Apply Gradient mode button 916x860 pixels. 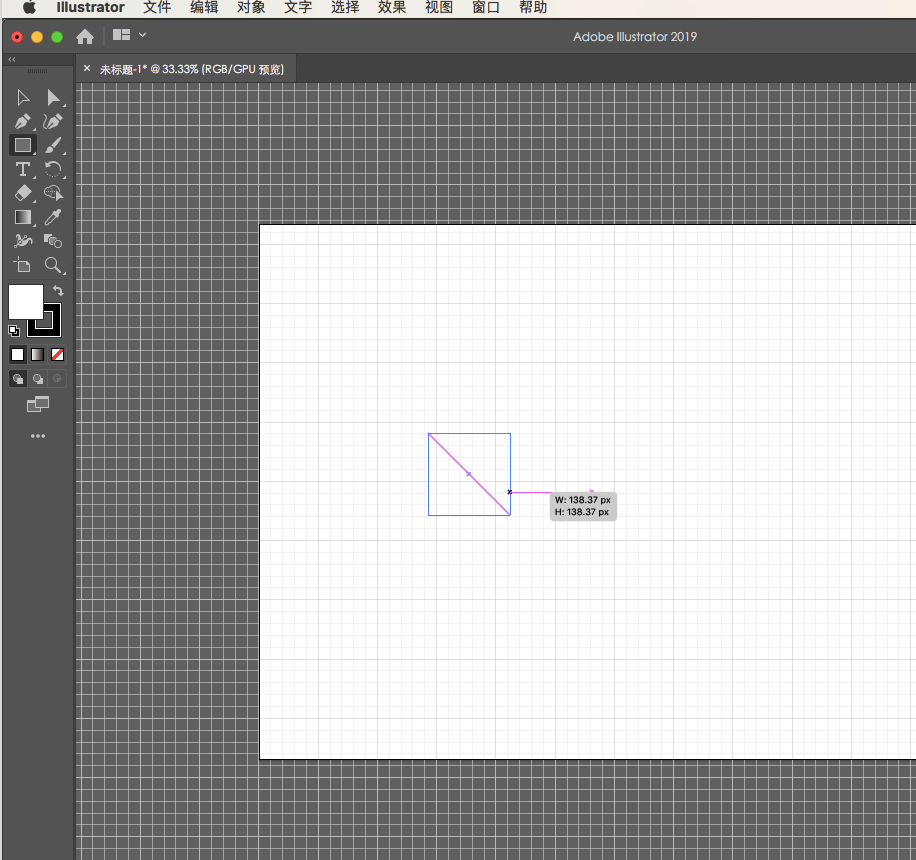(37, 355)
